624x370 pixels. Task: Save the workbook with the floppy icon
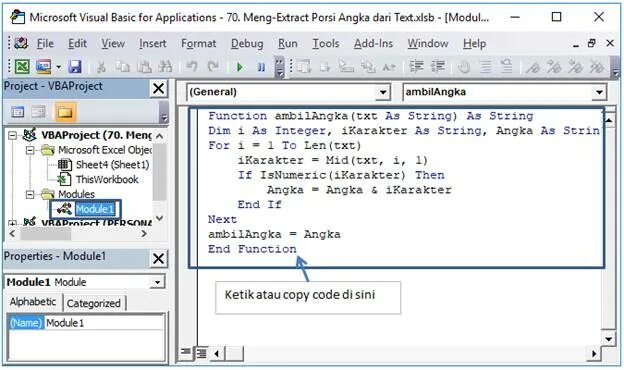point(74,66)
